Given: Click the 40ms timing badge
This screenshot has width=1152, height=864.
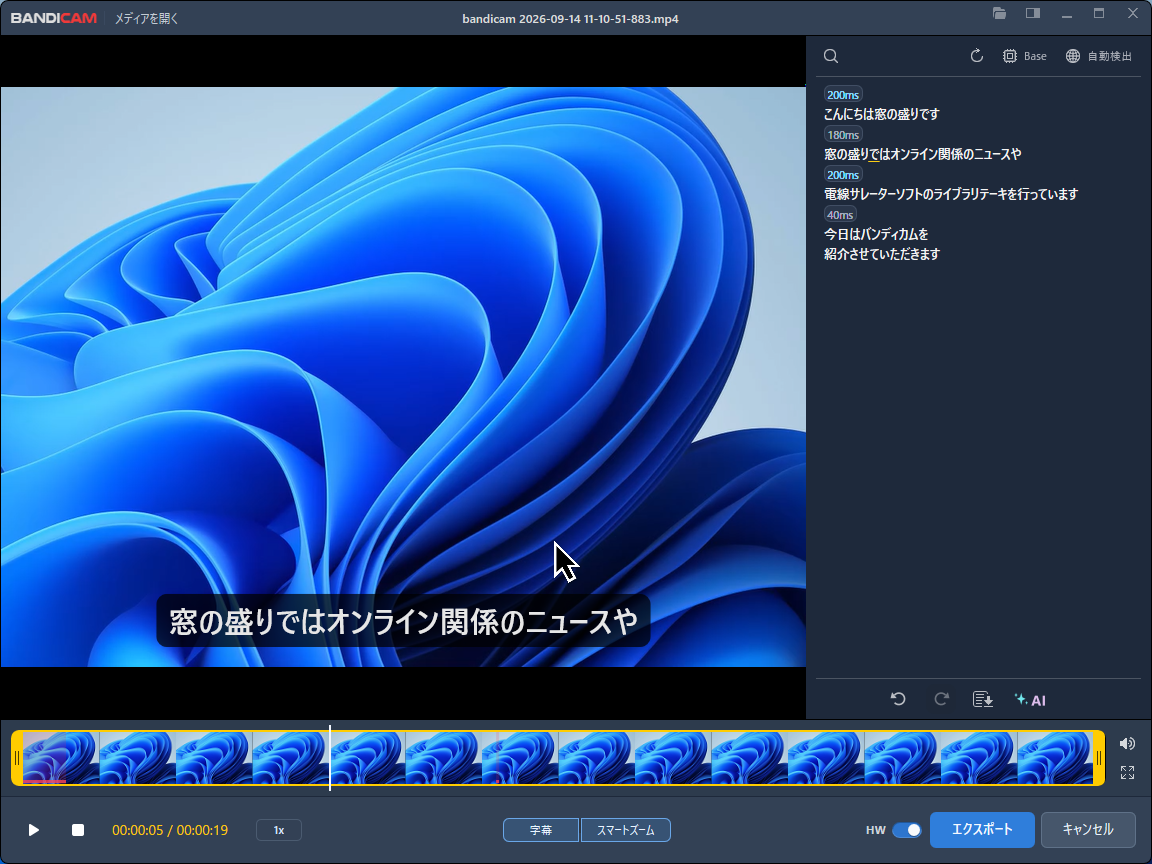Looking at the screenshot, I should click(x=840, y=215).
